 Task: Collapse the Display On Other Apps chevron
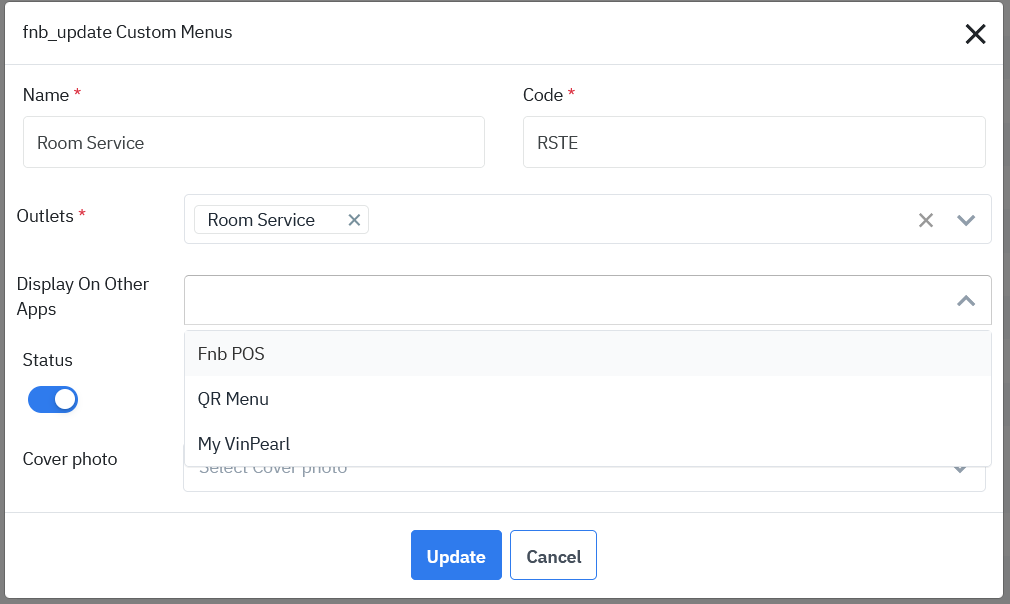pyautogui.click(x=966, y=300)
